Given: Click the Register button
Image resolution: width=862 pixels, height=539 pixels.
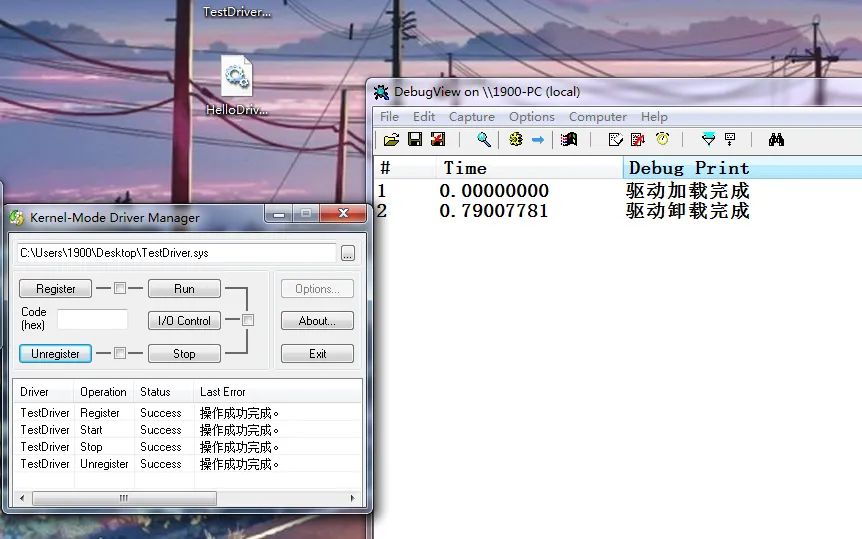Looking at the screenshot, I should click(x=56, y=289).
